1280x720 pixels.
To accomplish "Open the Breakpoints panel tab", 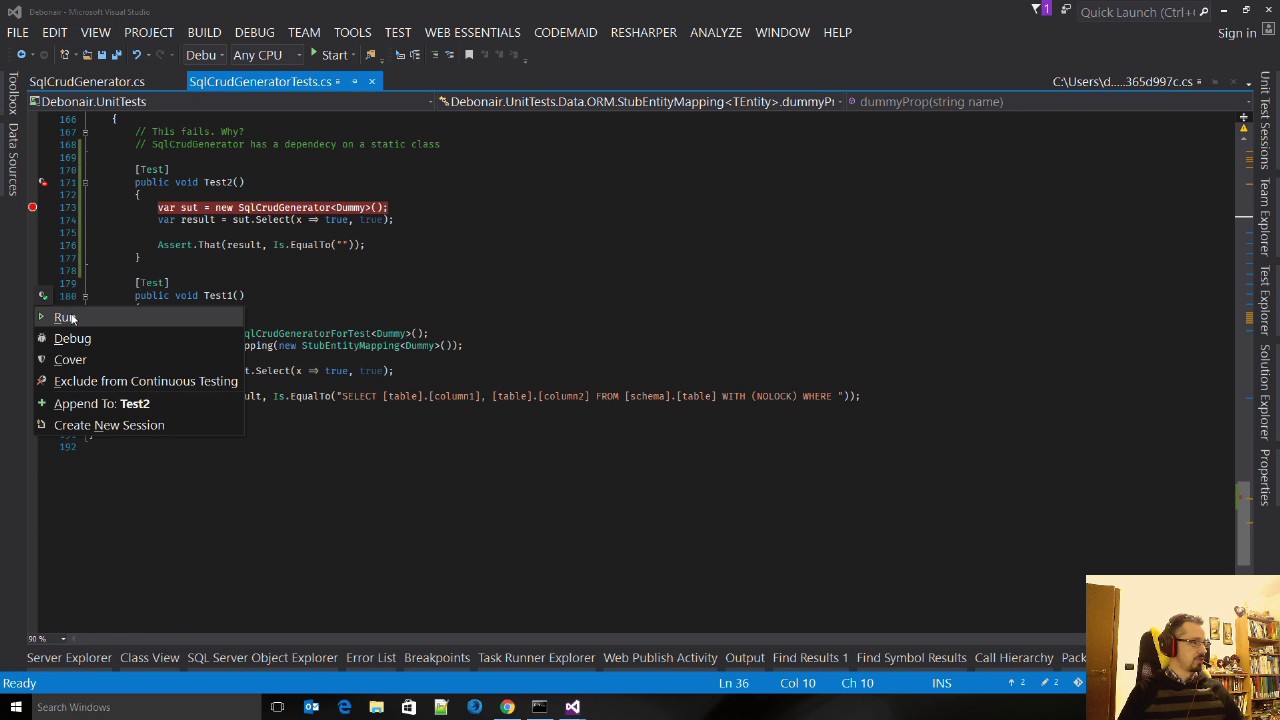I will coord(437,657).
